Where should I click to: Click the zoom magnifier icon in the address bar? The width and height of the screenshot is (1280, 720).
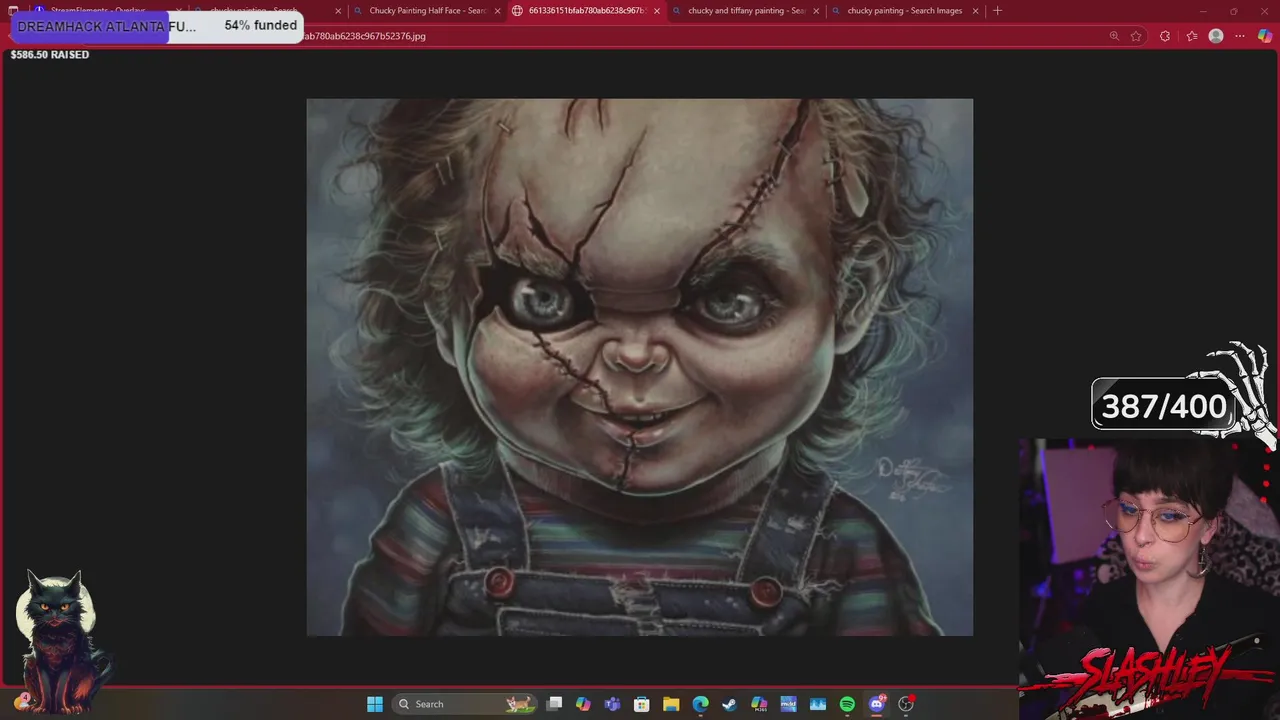coord(1114,36)
